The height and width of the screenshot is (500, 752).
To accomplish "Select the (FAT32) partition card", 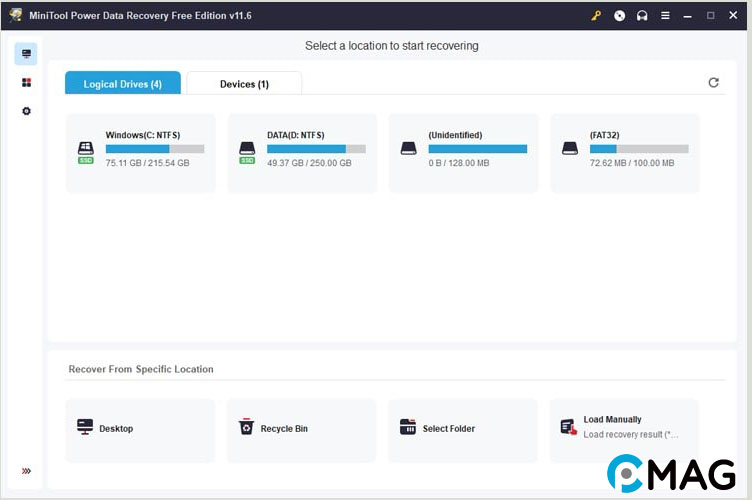I will [625, 153].
